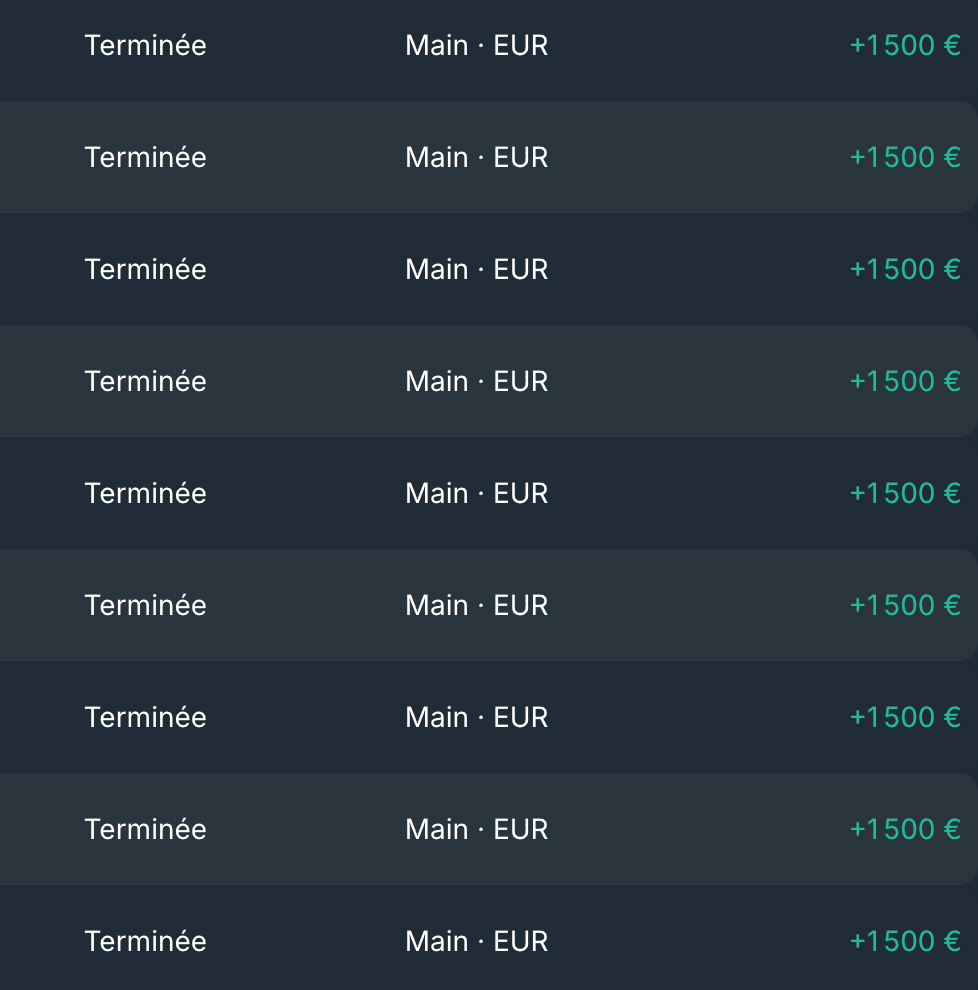The image size is (978, 990).
Task: Open Main · EUR in the eighth row
Action: pos(477,829)
